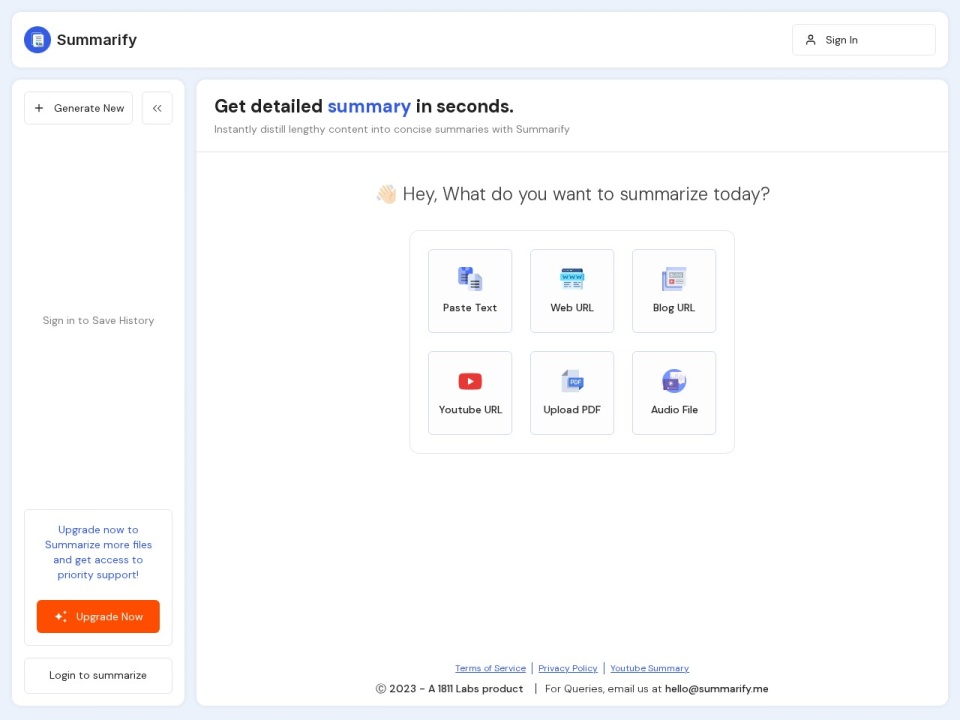Open the Youtube Summary link
The image size is (960, 720).
pyautogui.click(x=649, y=668)
